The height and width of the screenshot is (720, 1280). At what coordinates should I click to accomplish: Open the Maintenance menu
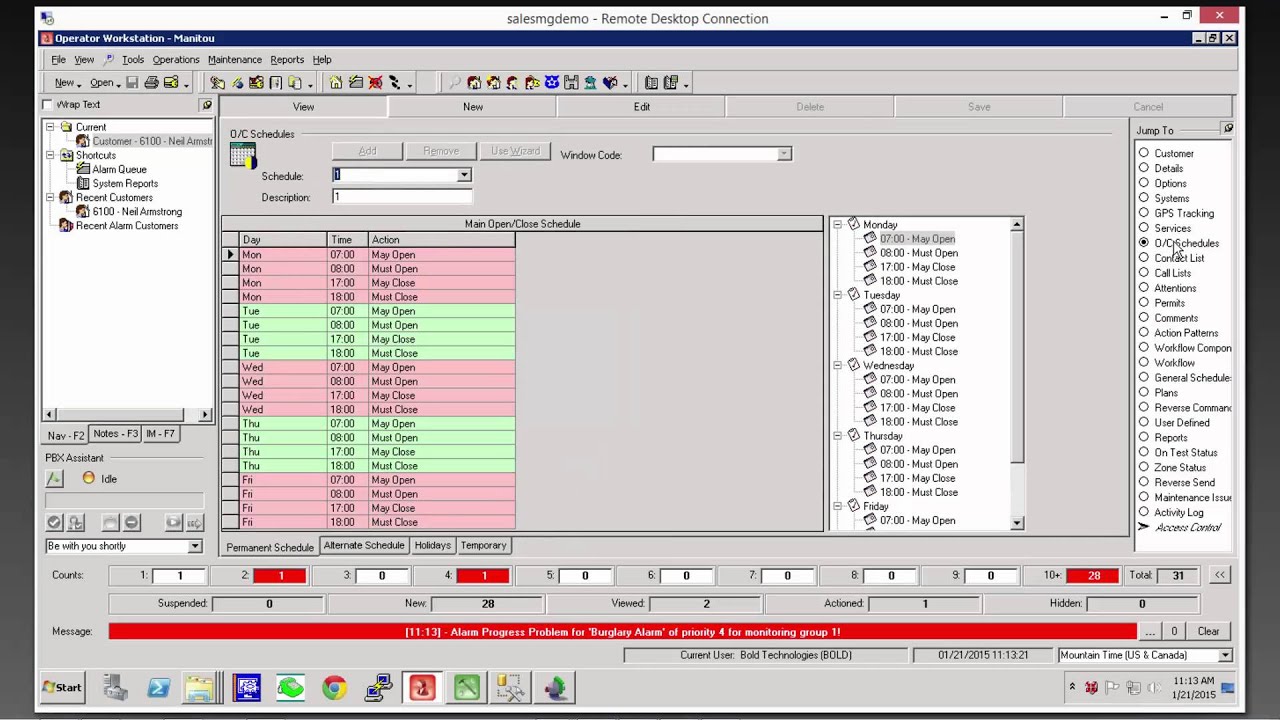pos(234,60)
